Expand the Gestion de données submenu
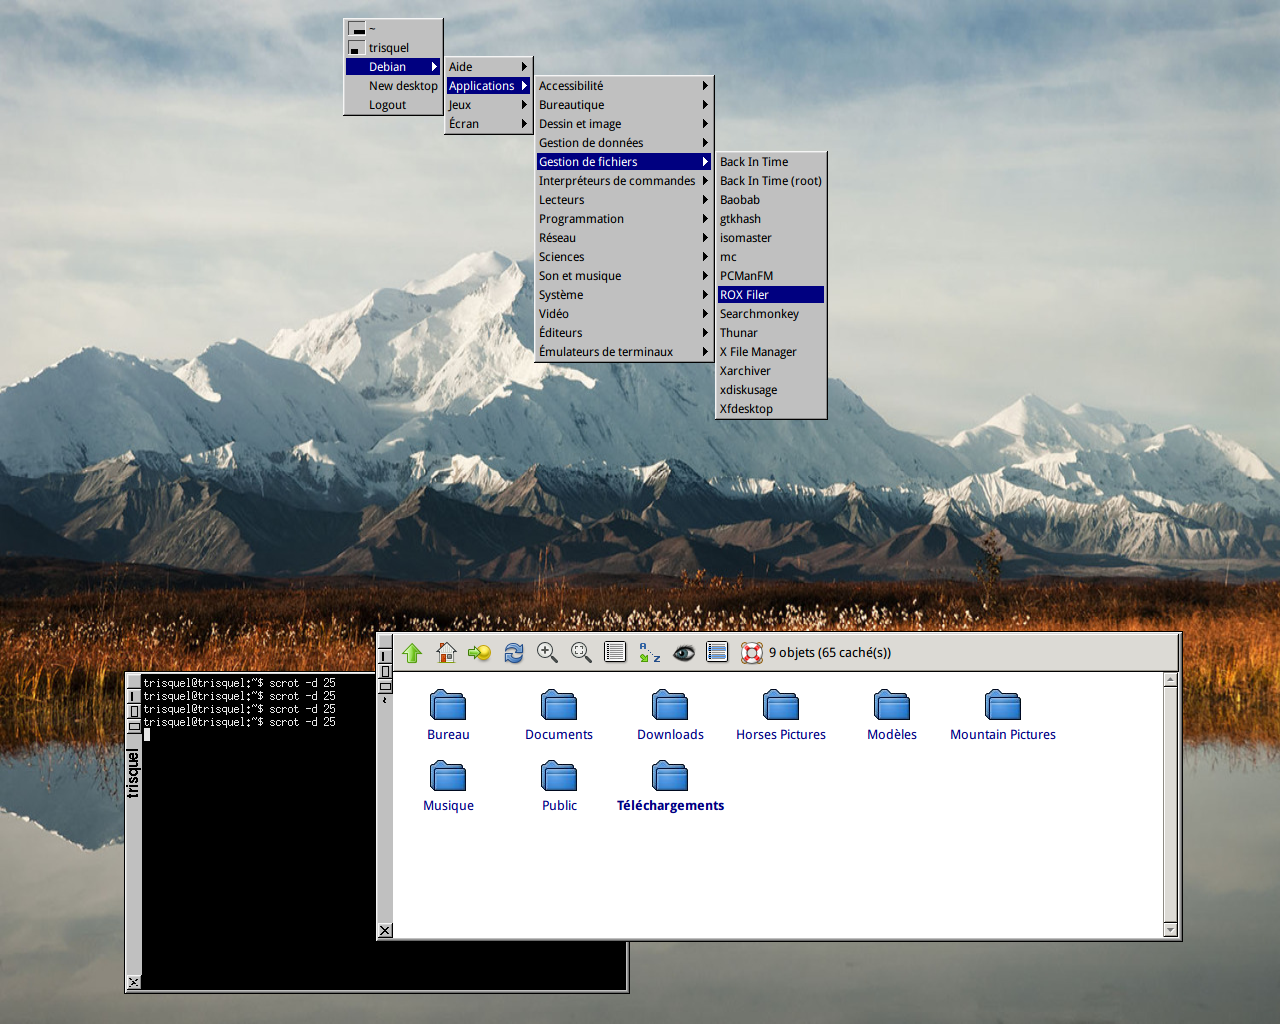 [623, 143]
